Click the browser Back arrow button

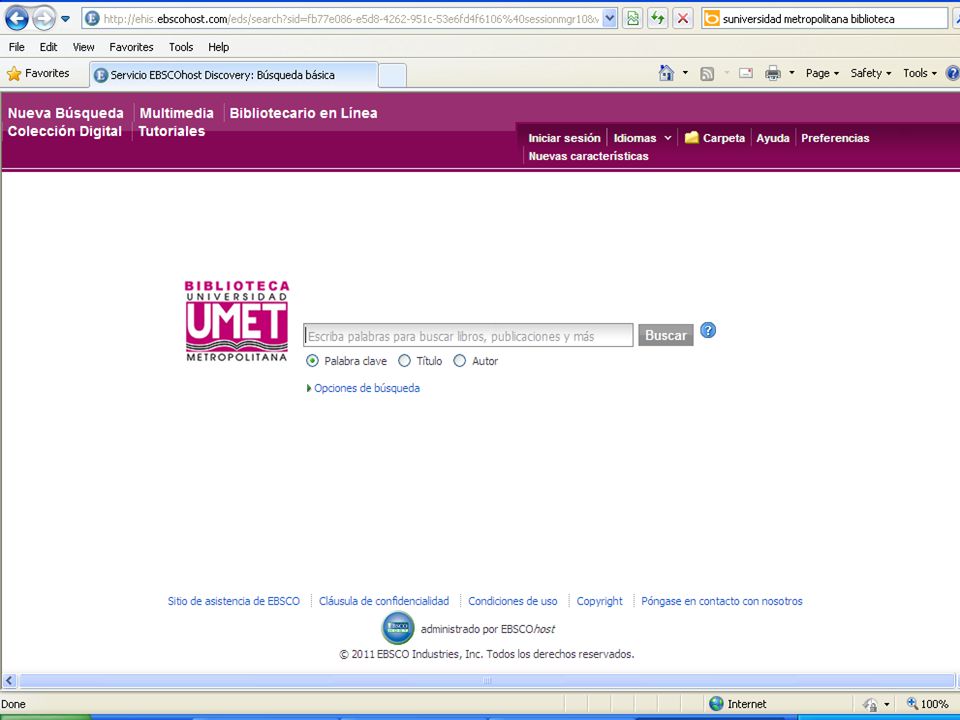click(17, 18)
